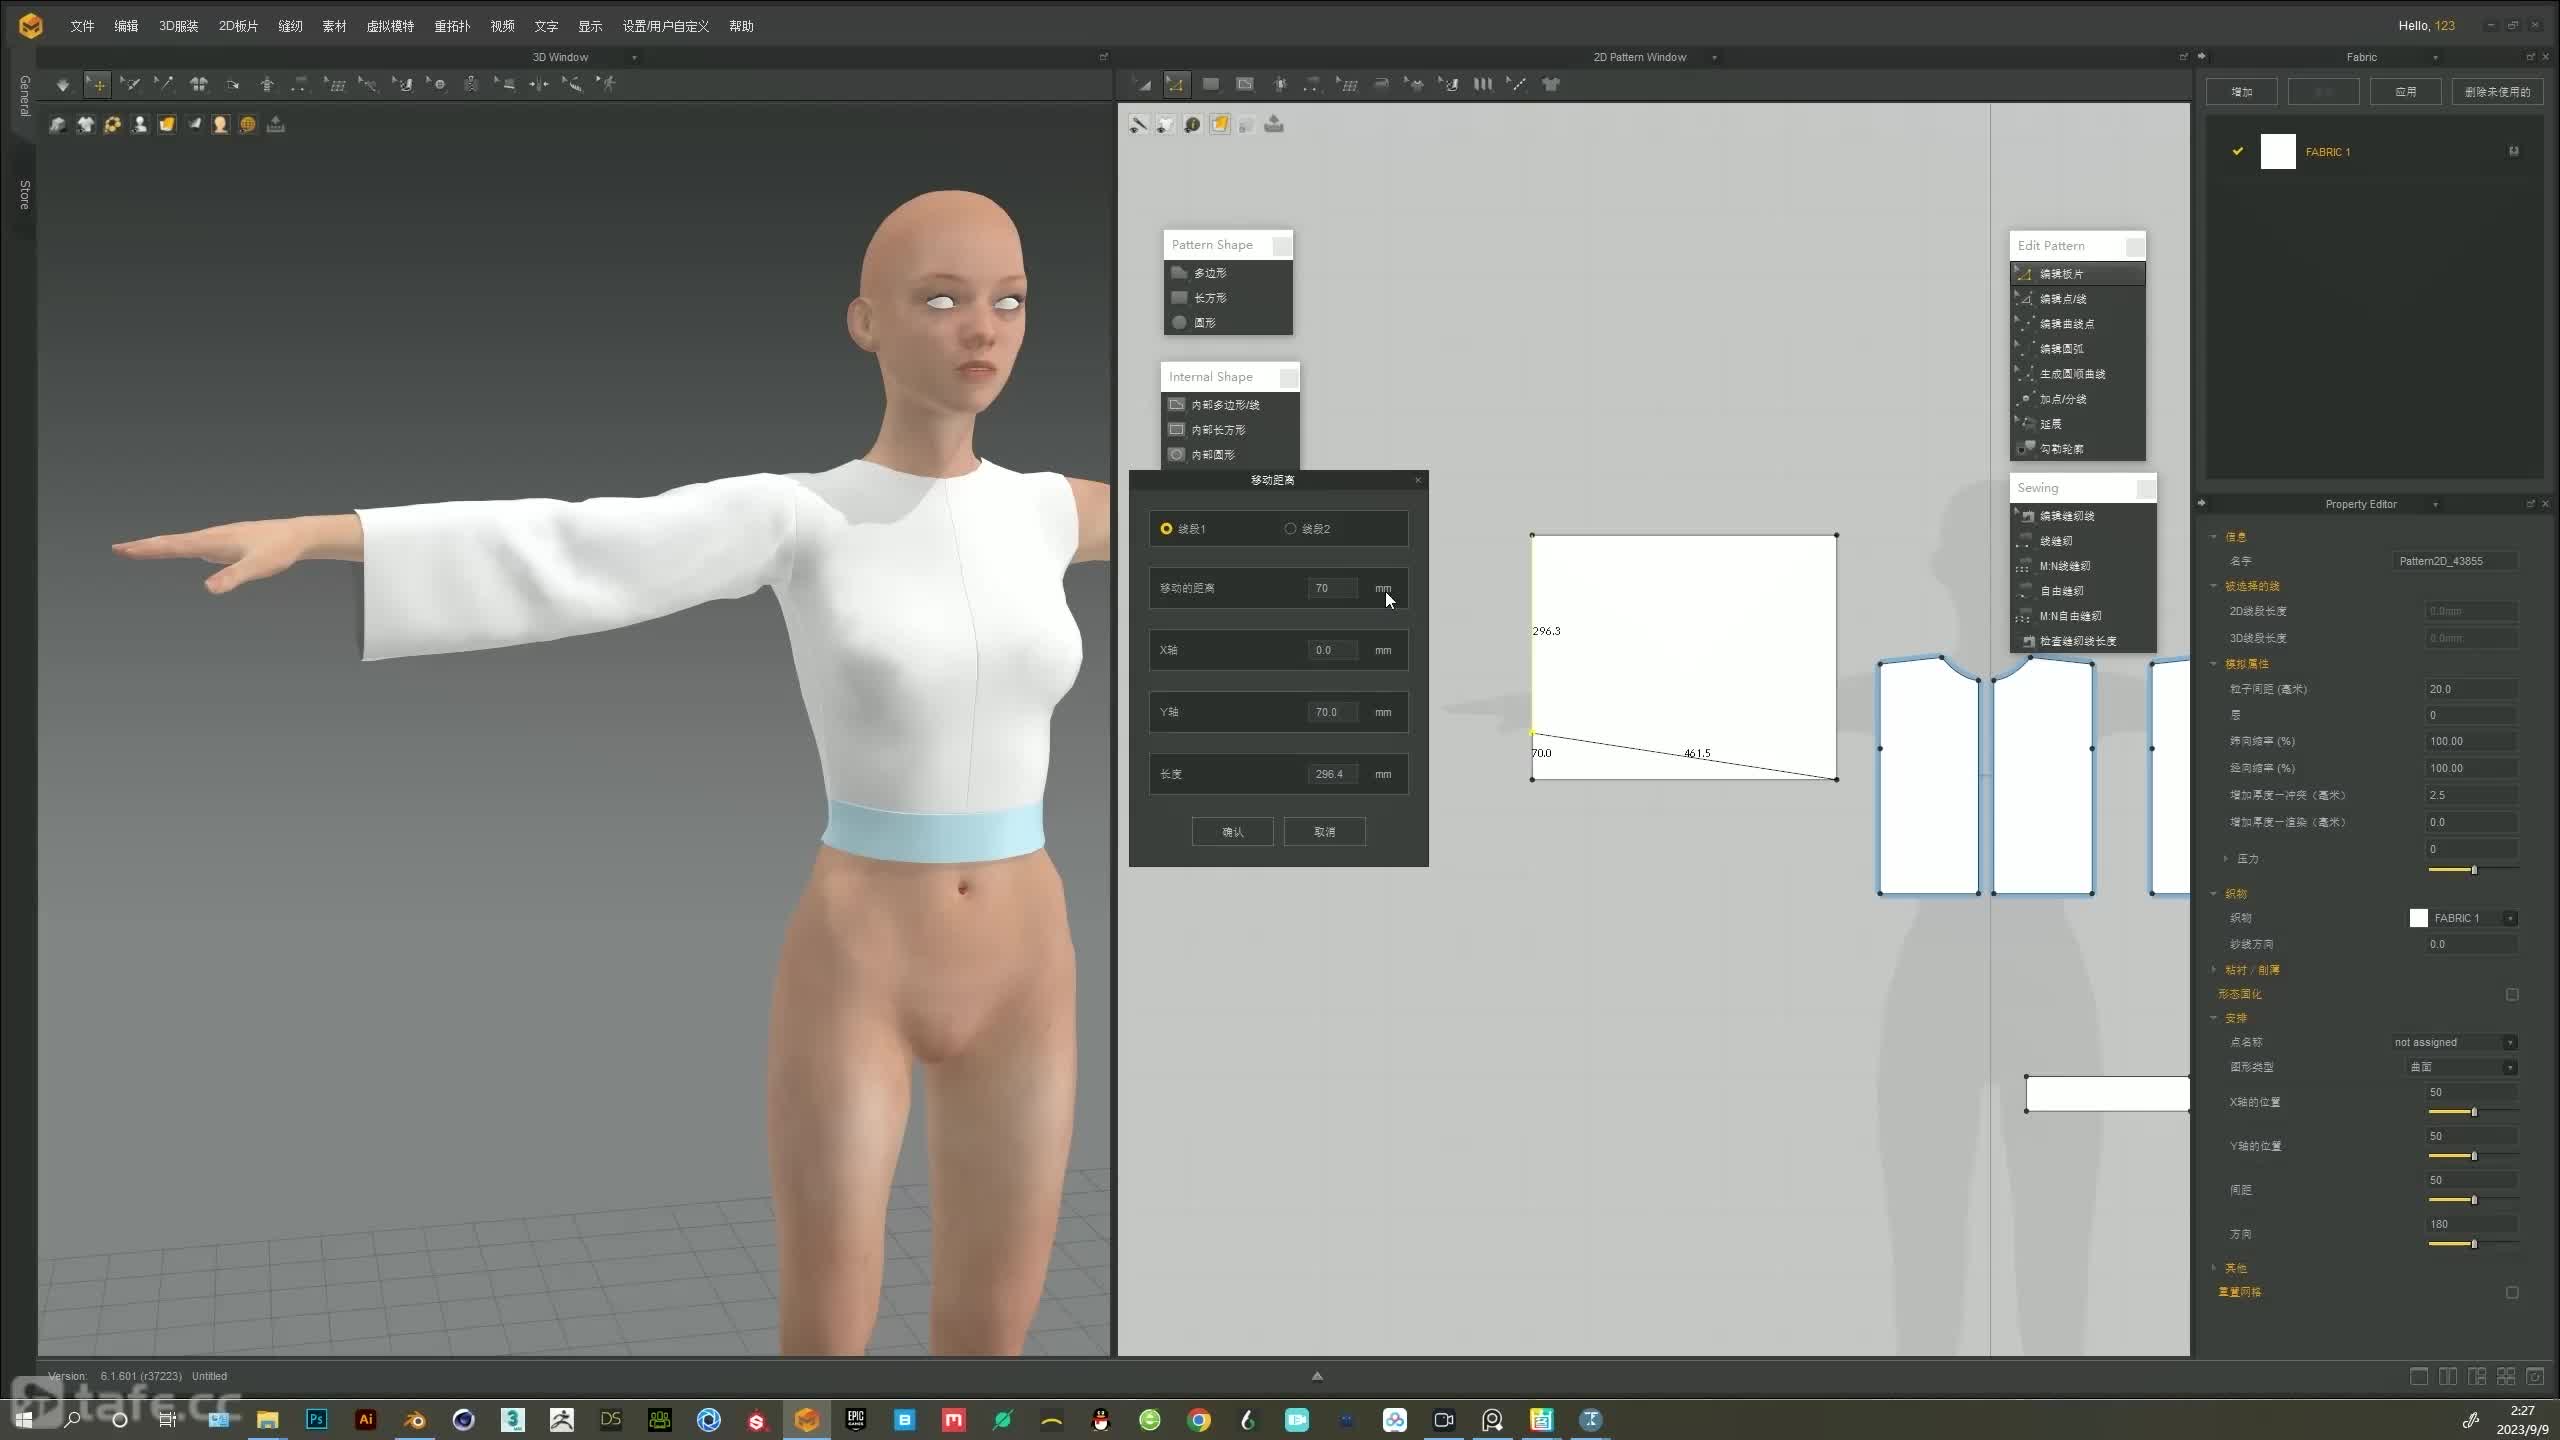Click the FABRIC 1 white color swatch
The image size is (2560, 1440).
(2278, 152)
